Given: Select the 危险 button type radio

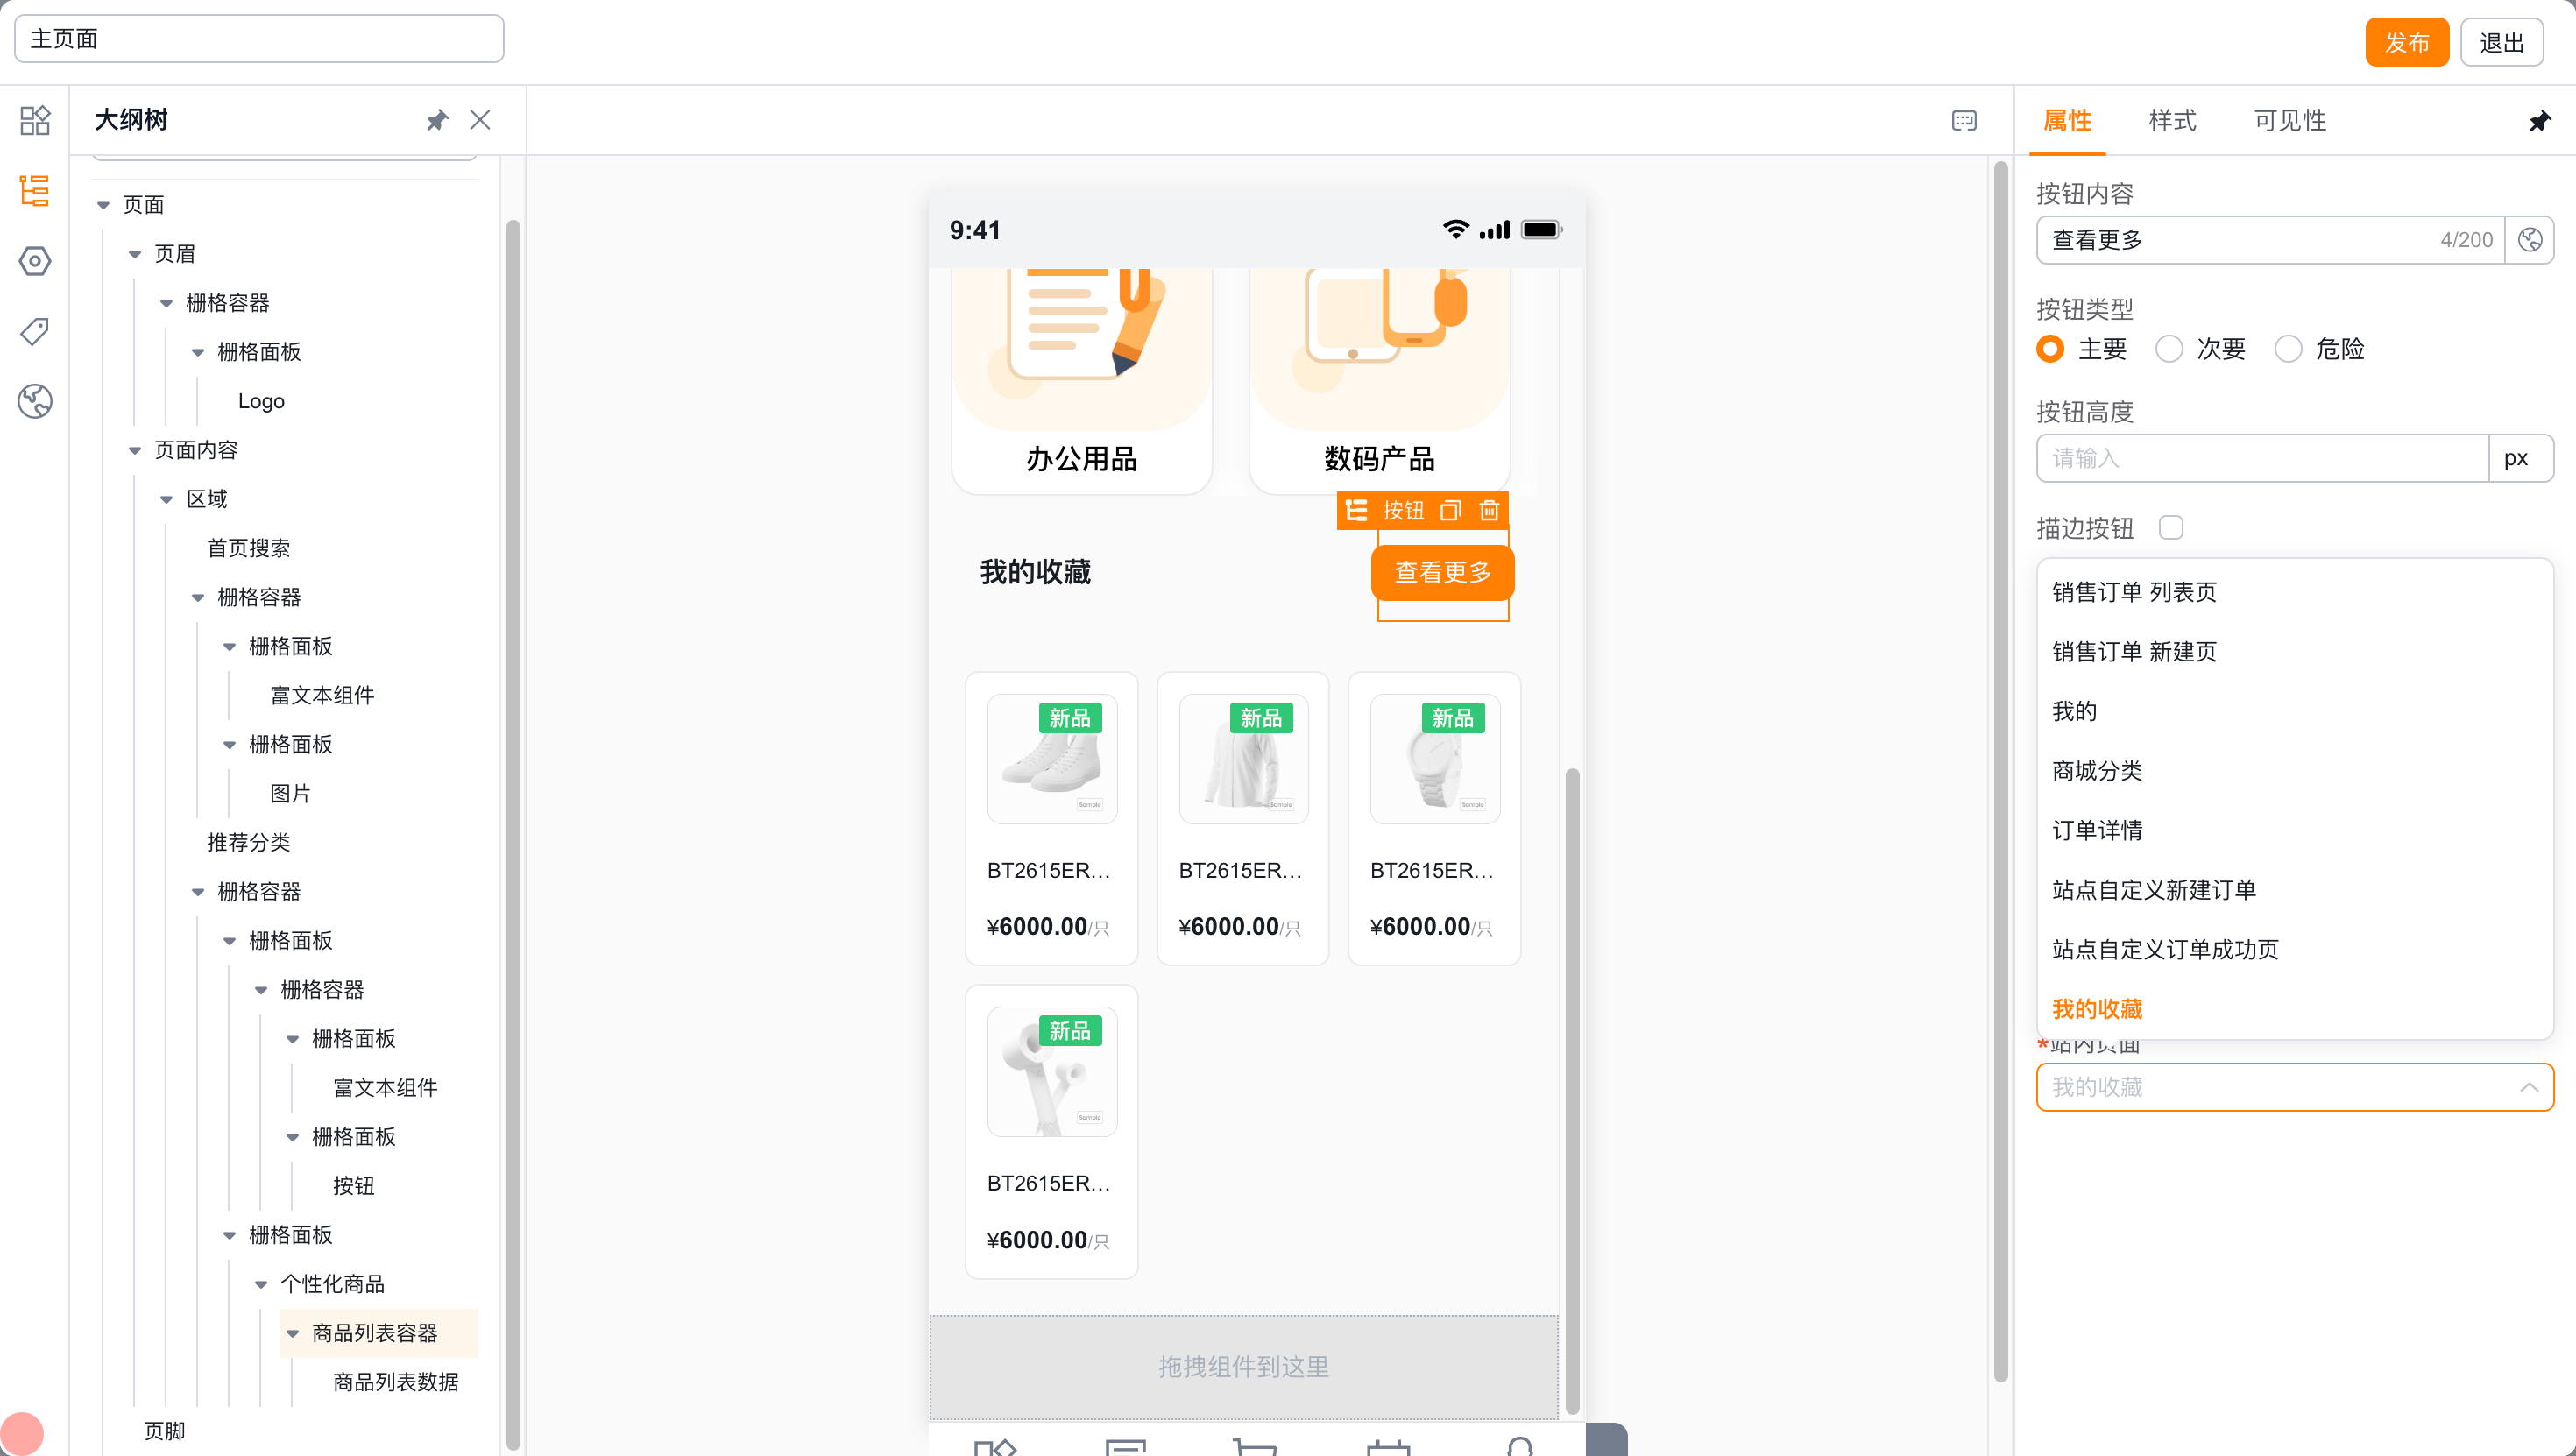Looking at the screenshot, I should (x=2288, y=349).
